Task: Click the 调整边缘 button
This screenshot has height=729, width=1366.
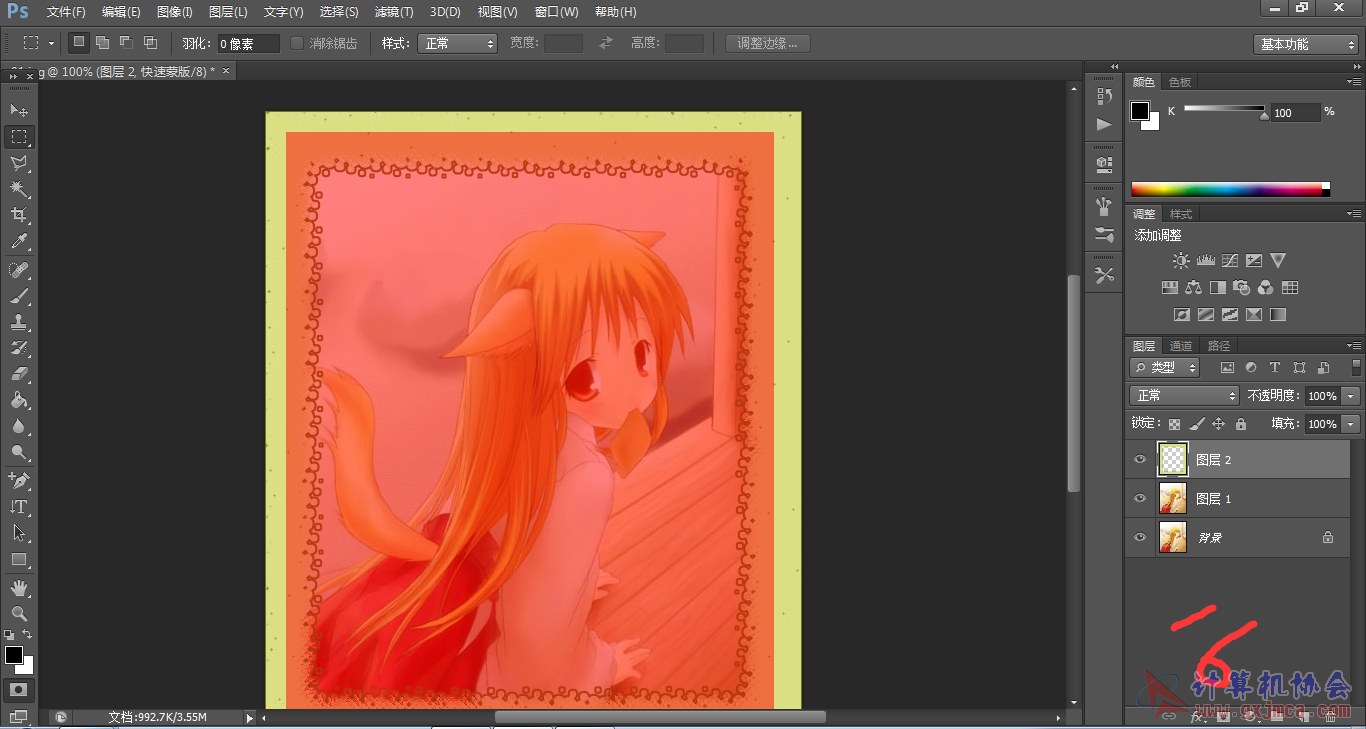Action: click(768, 43)
